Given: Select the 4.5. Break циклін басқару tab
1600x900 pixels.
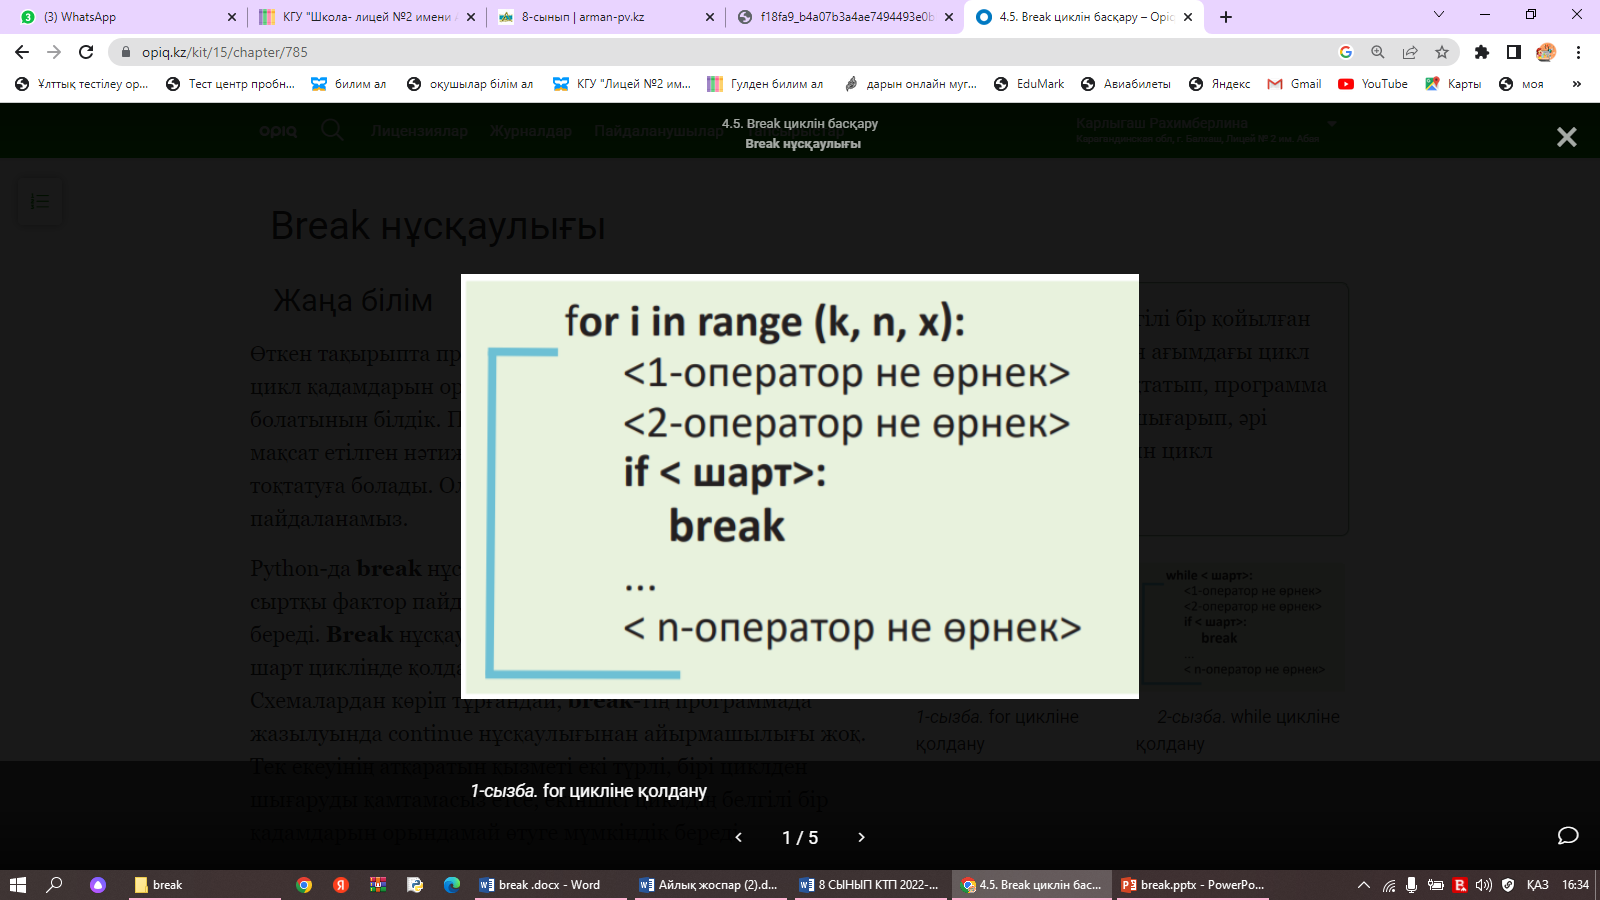Looking at the screenshot, I should (1085, 17).
